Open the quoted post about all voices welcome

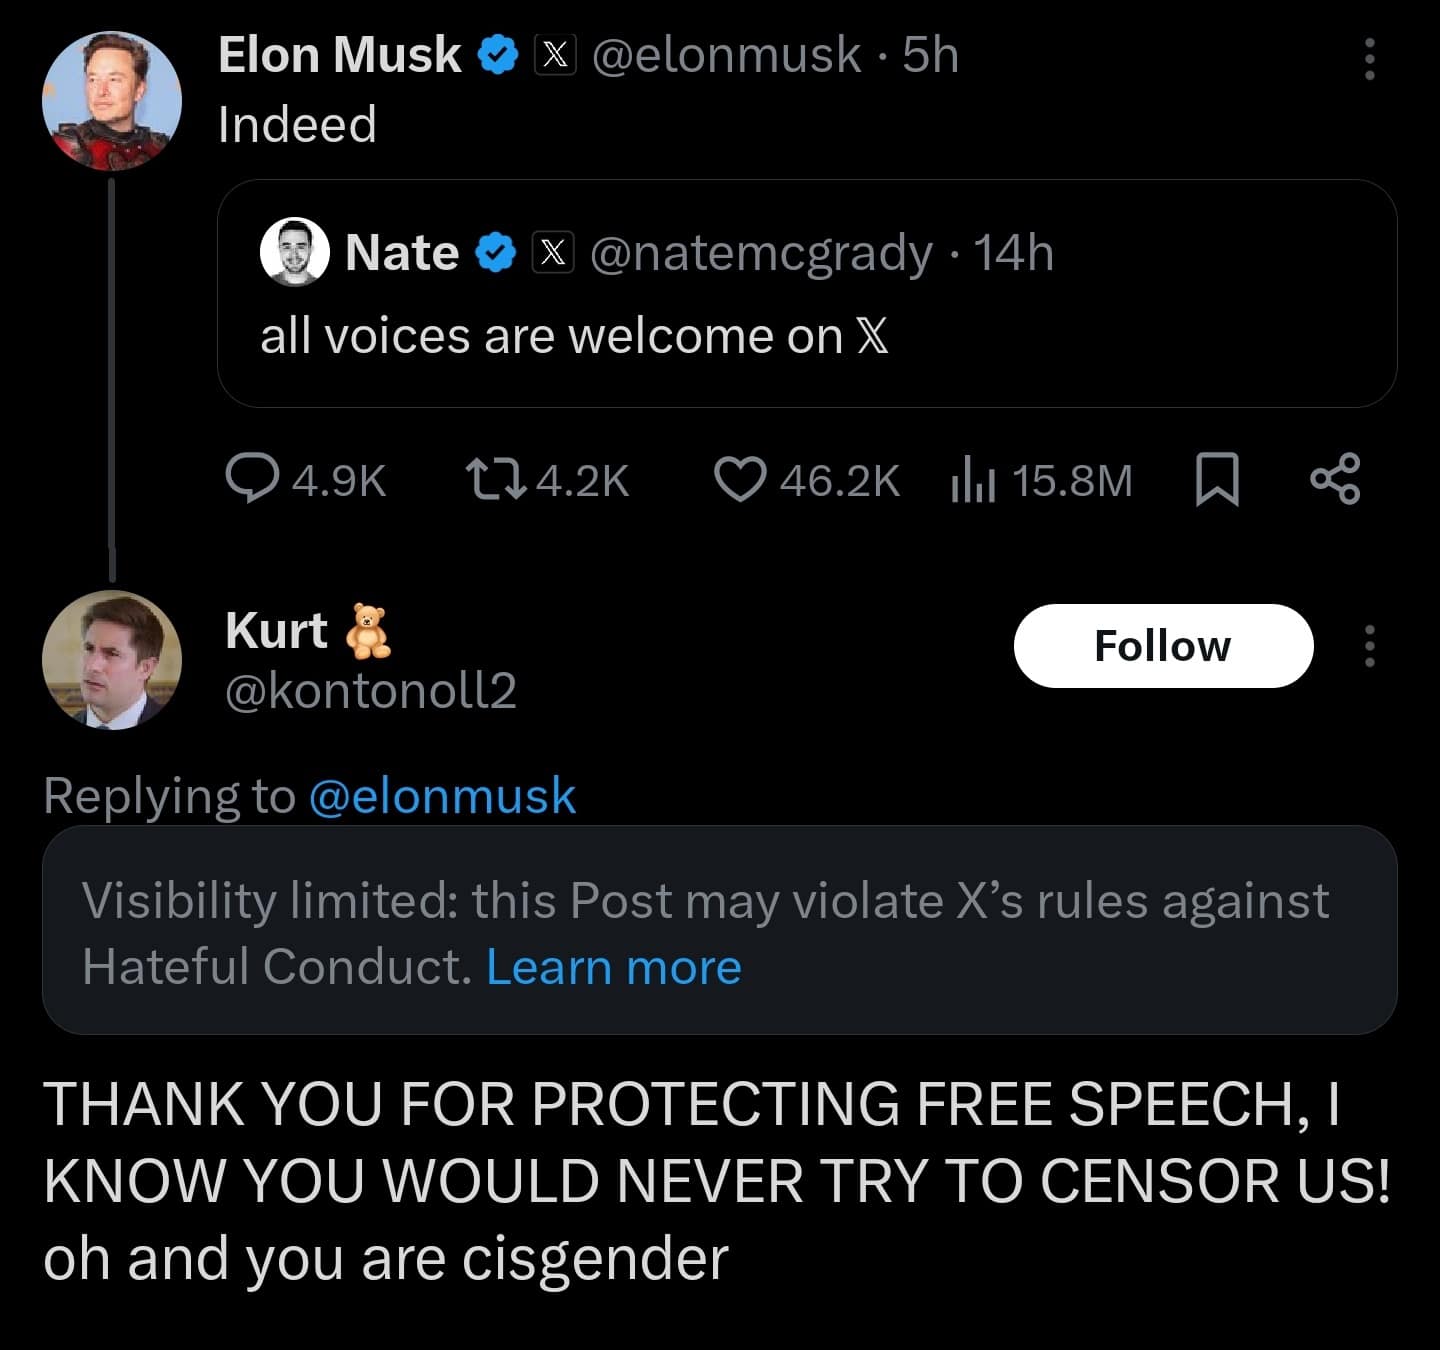pos(806,334)
